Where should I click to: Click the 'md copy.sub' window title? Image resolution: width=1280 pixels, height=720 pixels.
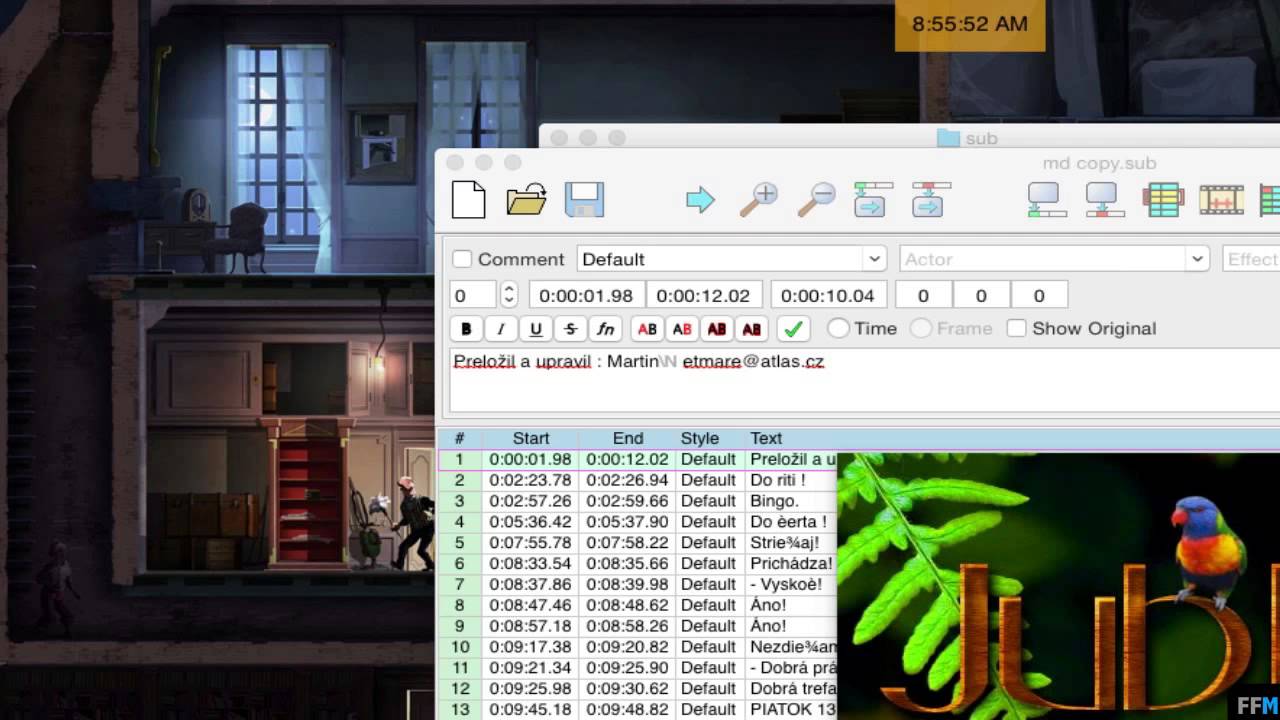pyautogui.click(x=1099, y=163)
